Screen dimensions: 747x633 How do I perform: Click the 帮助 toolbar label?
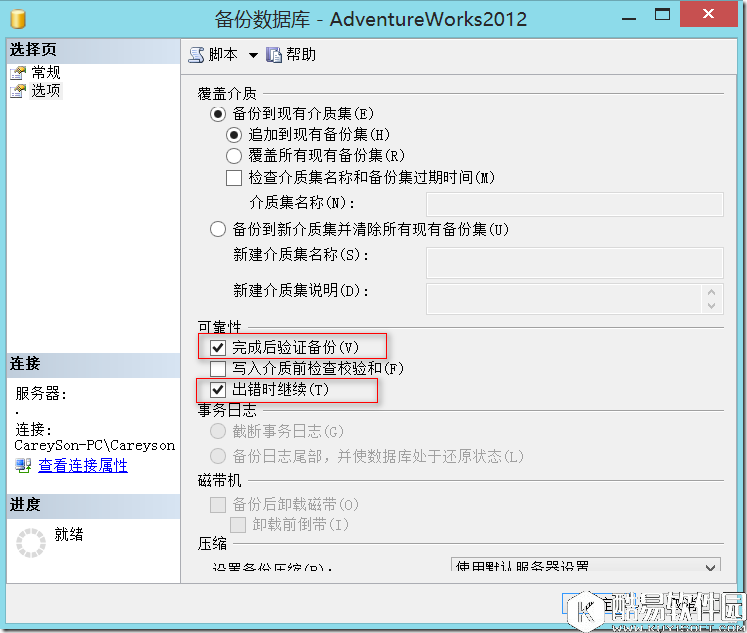(x=301, y=54)
